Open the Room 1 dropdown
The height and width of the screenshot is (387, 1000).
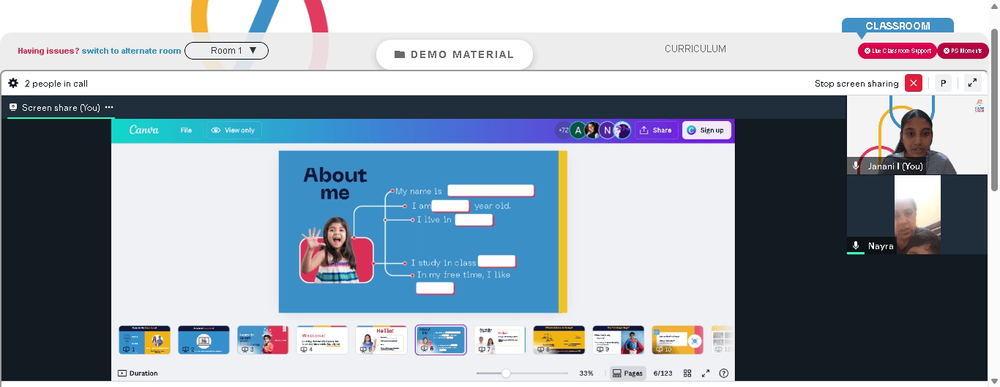click(226, 50)
